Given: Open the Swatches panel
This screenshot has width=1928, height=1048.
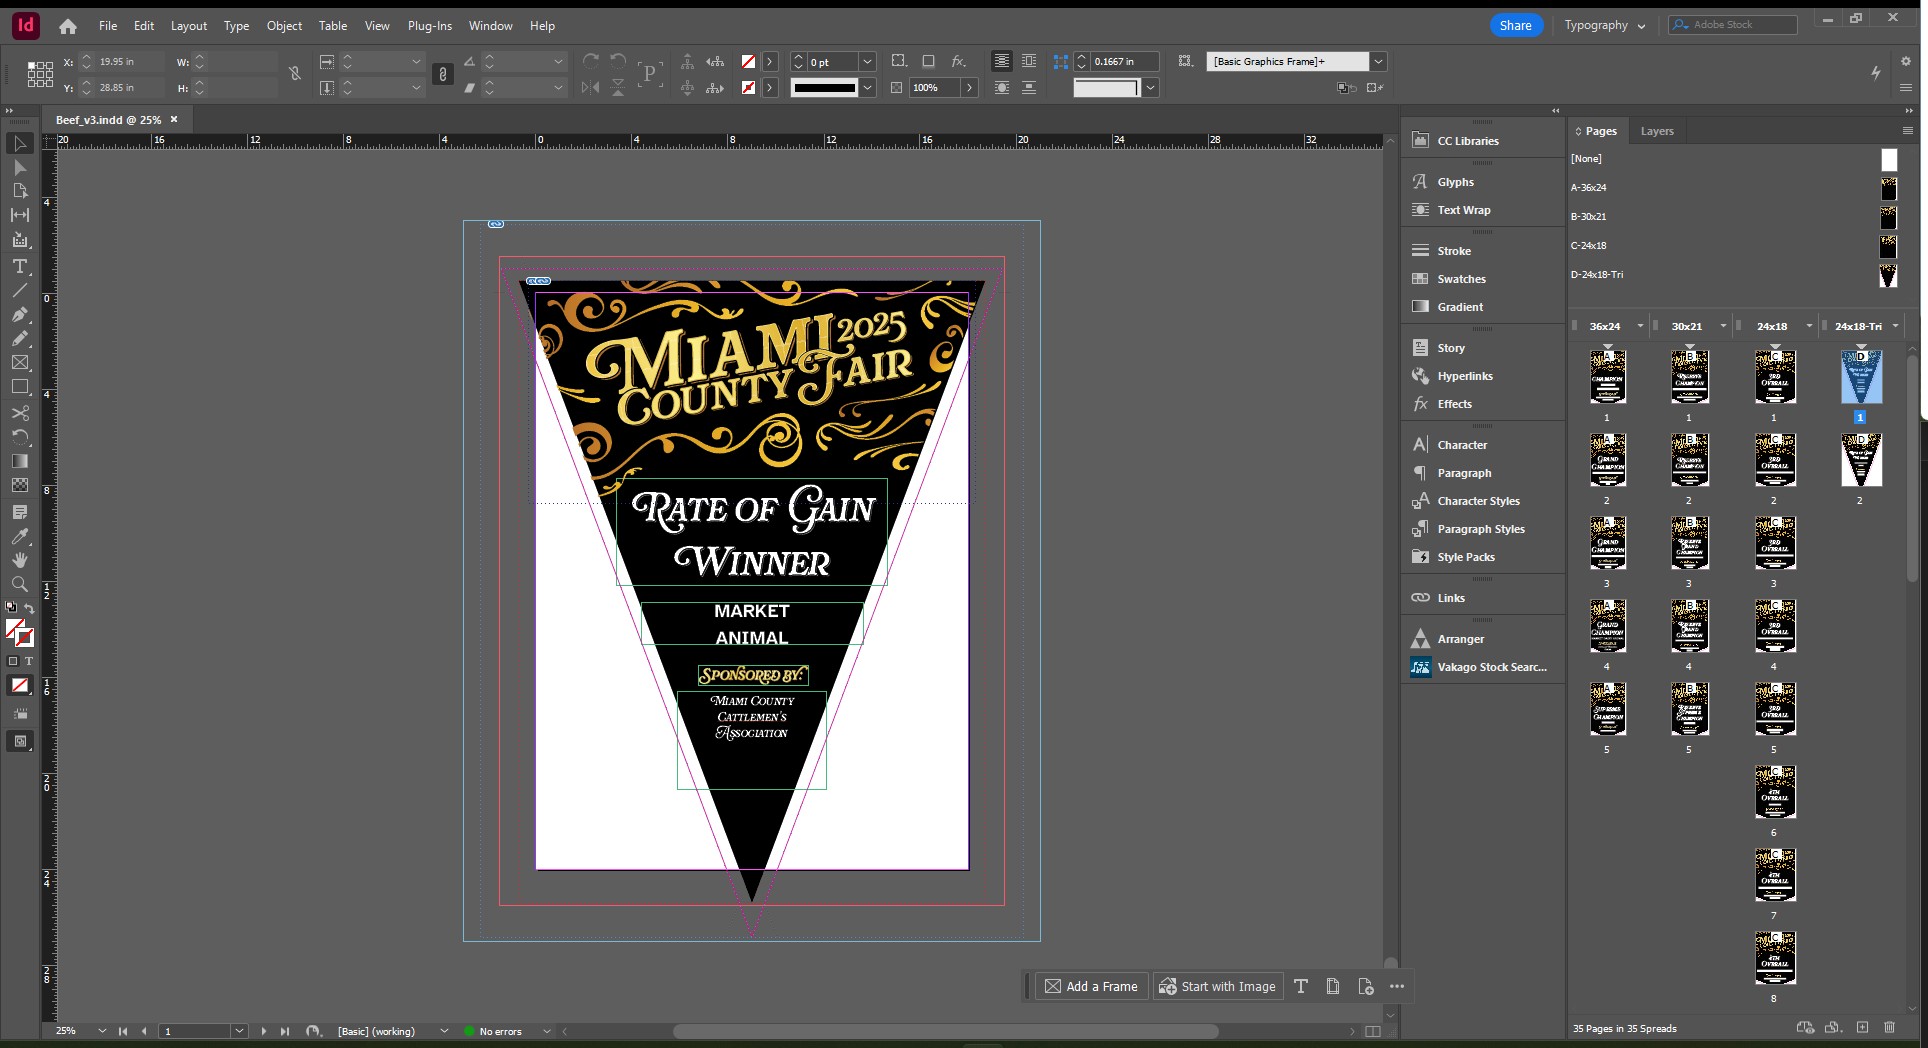Looking at the screenshot, I should pyautogui.click(x=1461, y=279).
